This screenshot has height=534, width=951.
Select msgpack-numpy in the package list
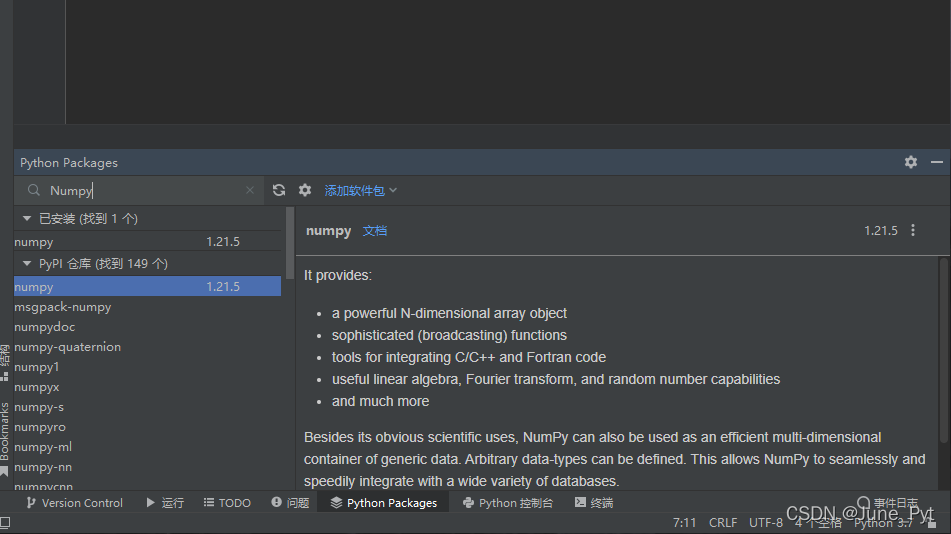pyautogui.click(x=147, y=307)
